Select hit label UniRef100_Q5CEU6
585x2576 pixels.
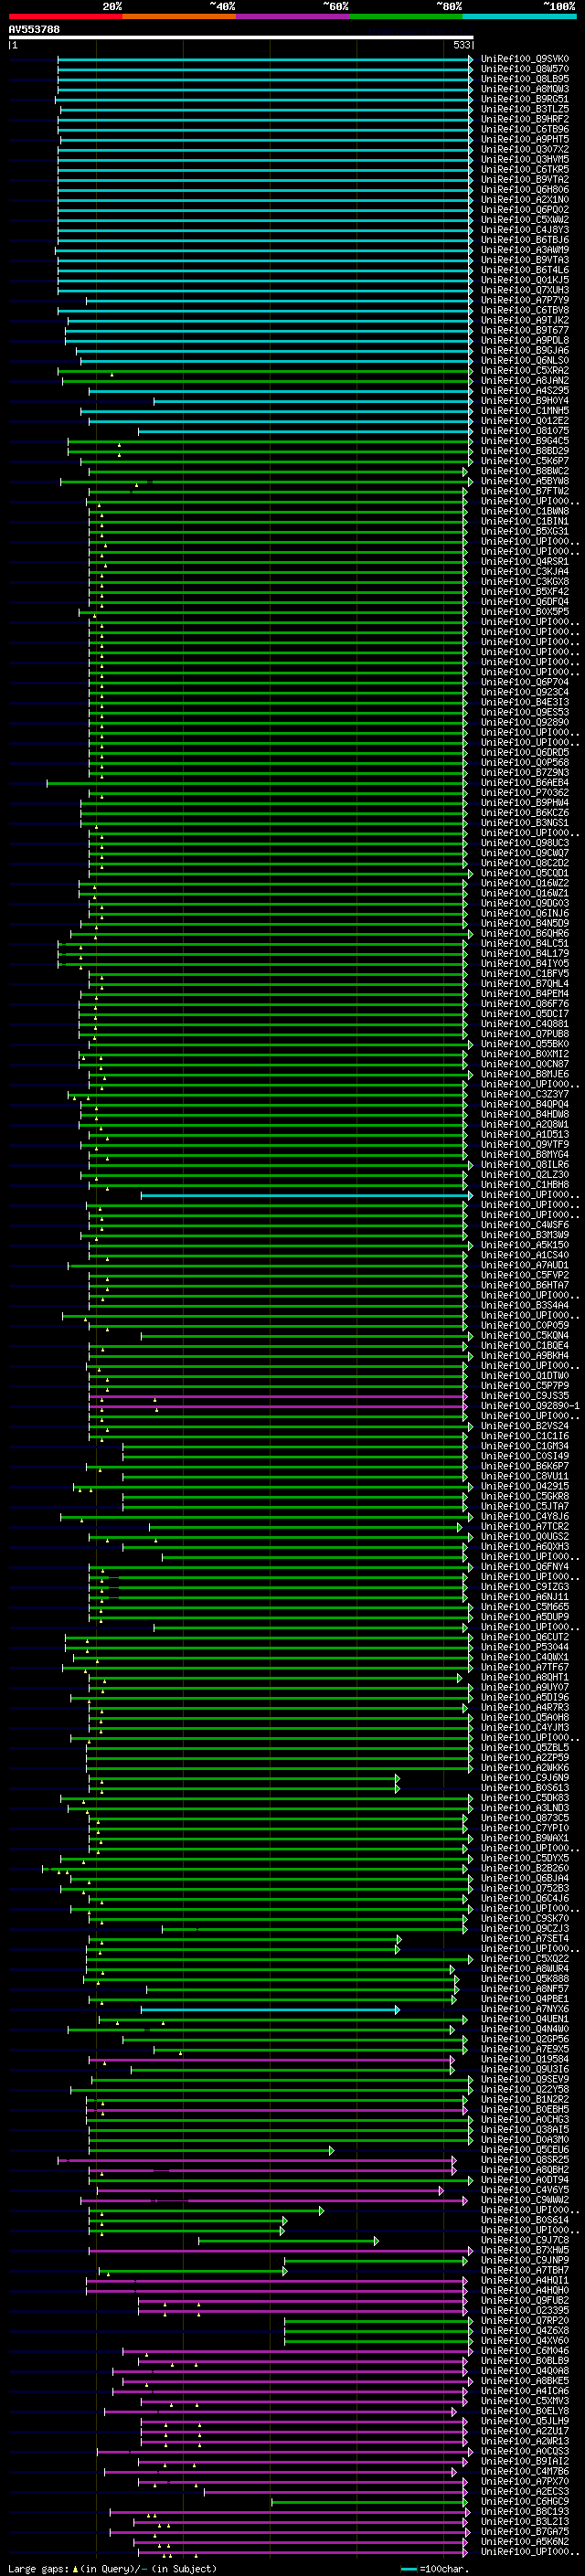[x=525, y=2151]
